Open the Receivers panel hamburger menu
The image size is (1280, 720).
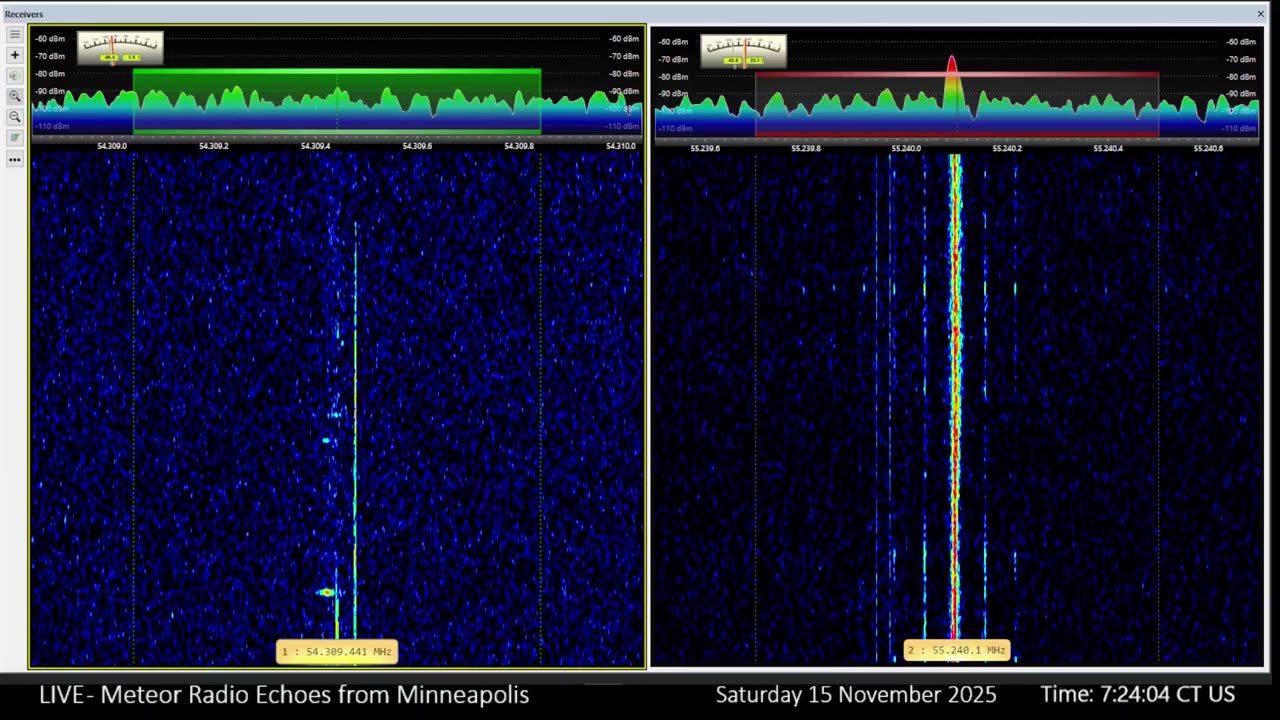point(14,34)
